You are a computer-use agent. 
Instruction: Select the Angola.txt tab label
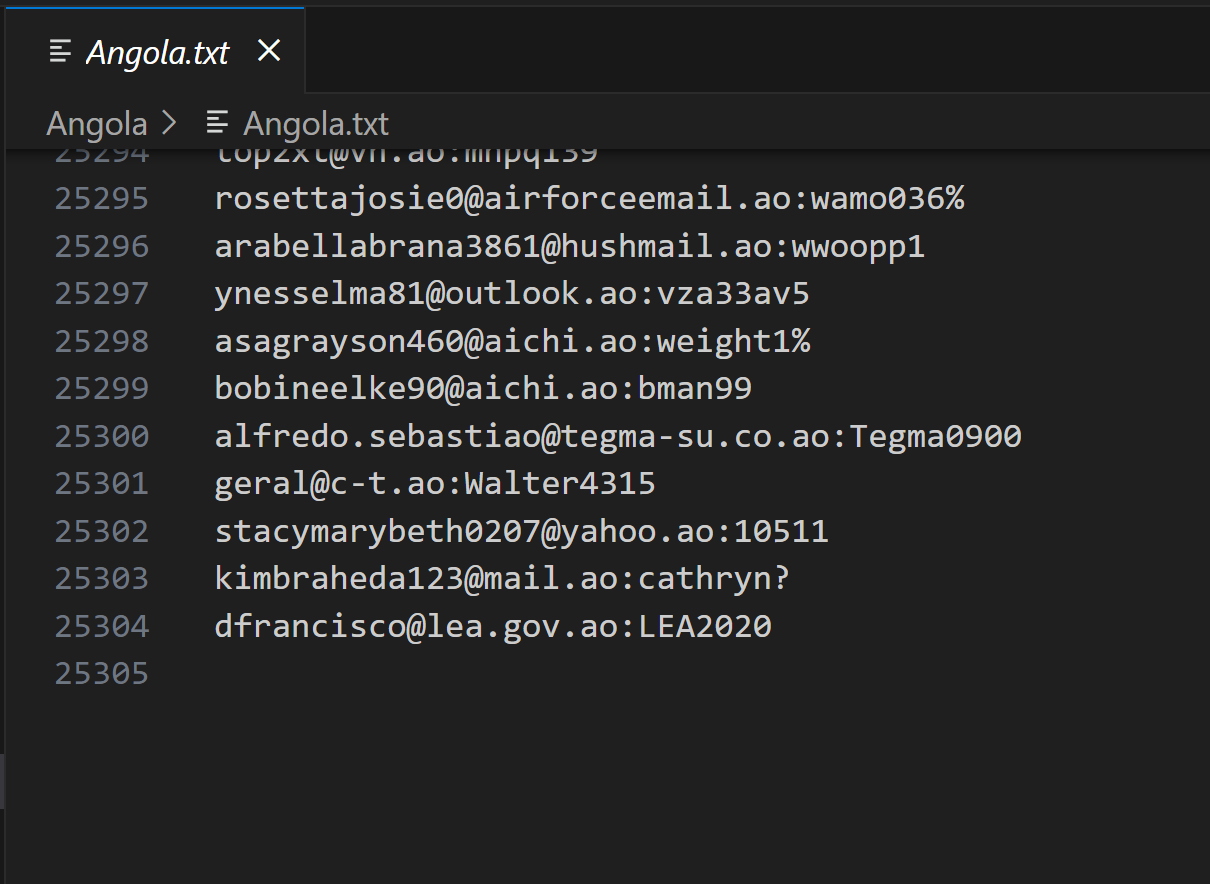click(158, 52)
